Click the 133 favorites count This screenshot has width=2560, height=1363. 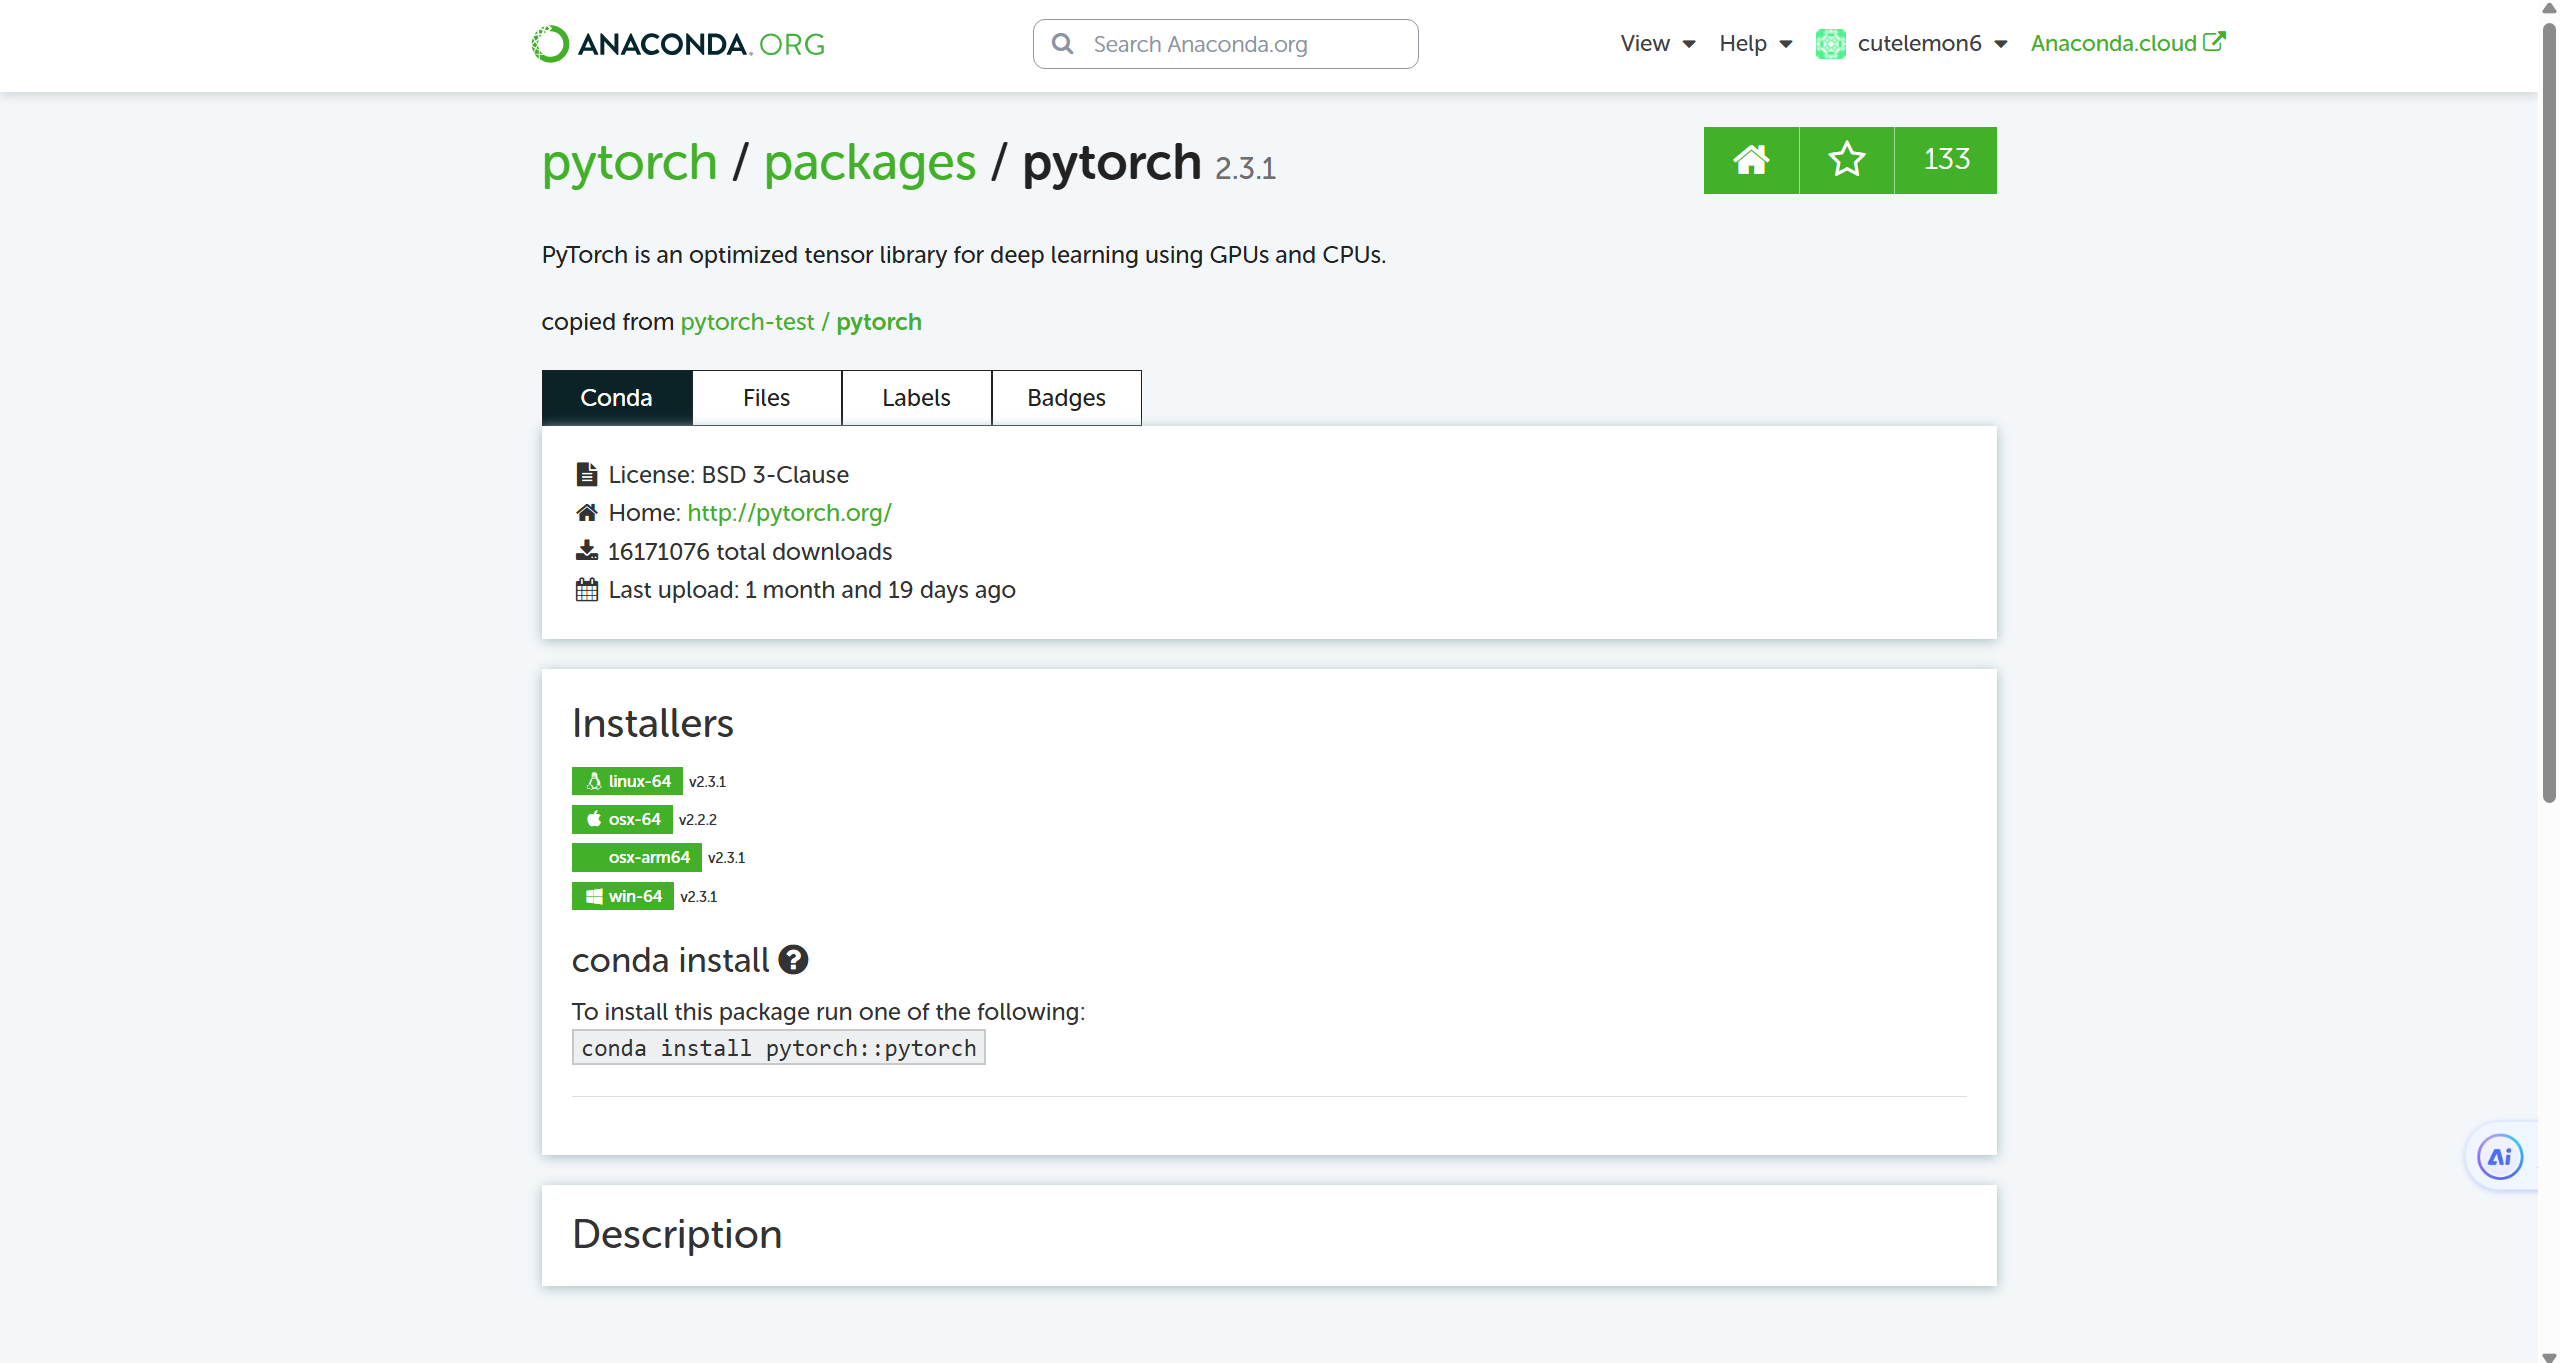click(1945, 160)
